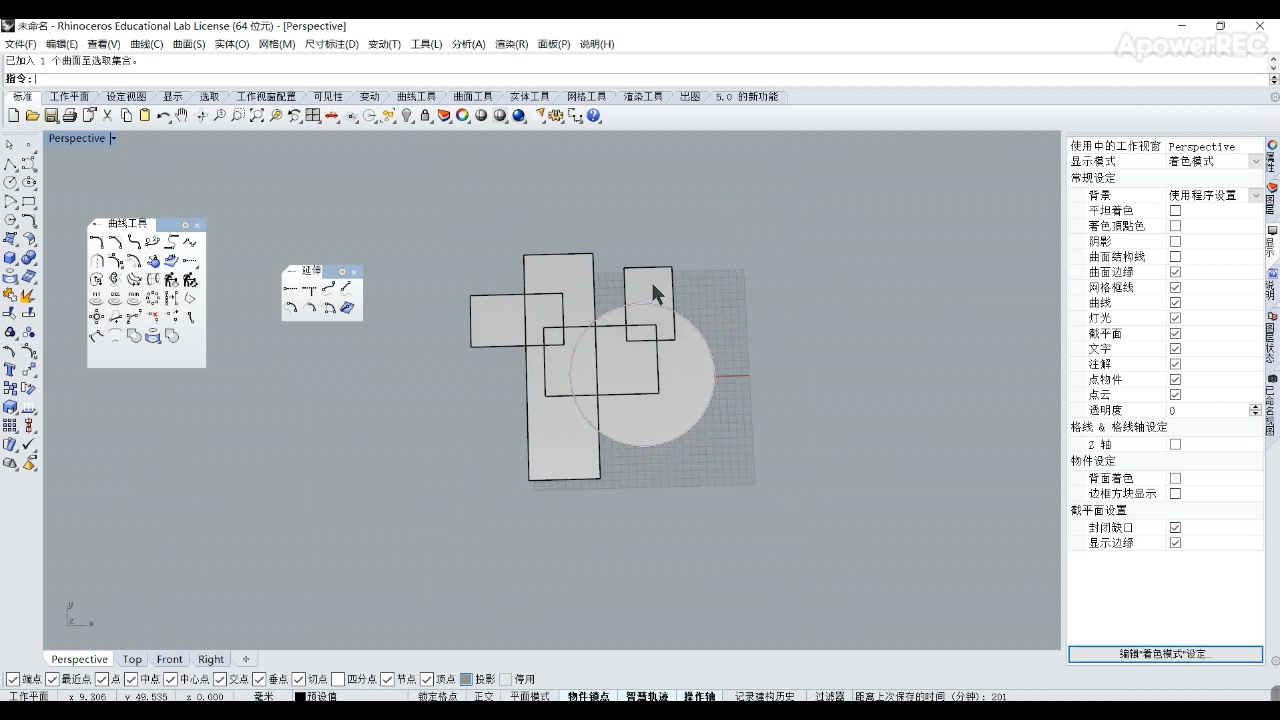Click the Explode tool in sidebar
The image size is (1280, 720).
pos(29,296)
